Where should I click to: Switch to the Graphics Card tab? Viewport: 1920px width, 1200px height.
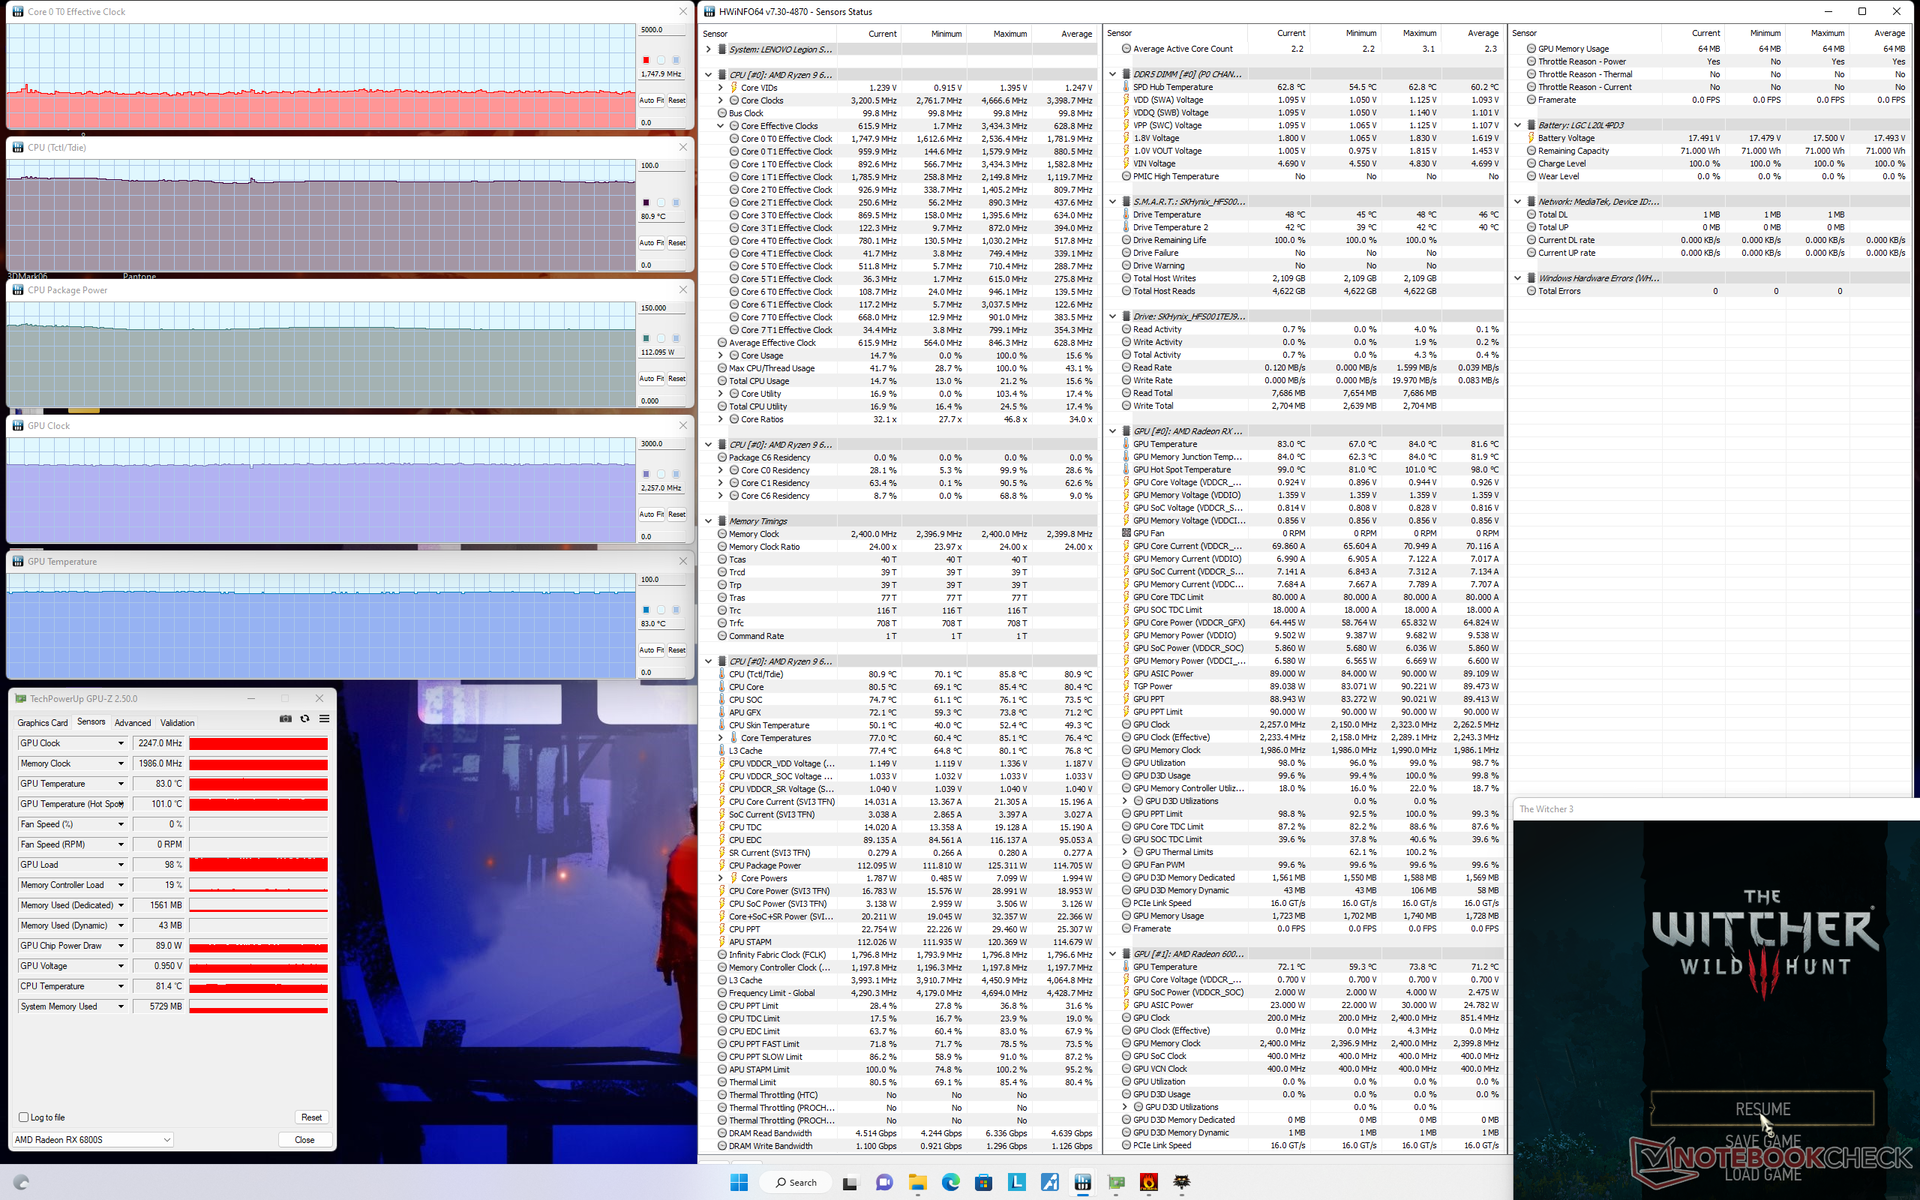(x=43, y=722)
